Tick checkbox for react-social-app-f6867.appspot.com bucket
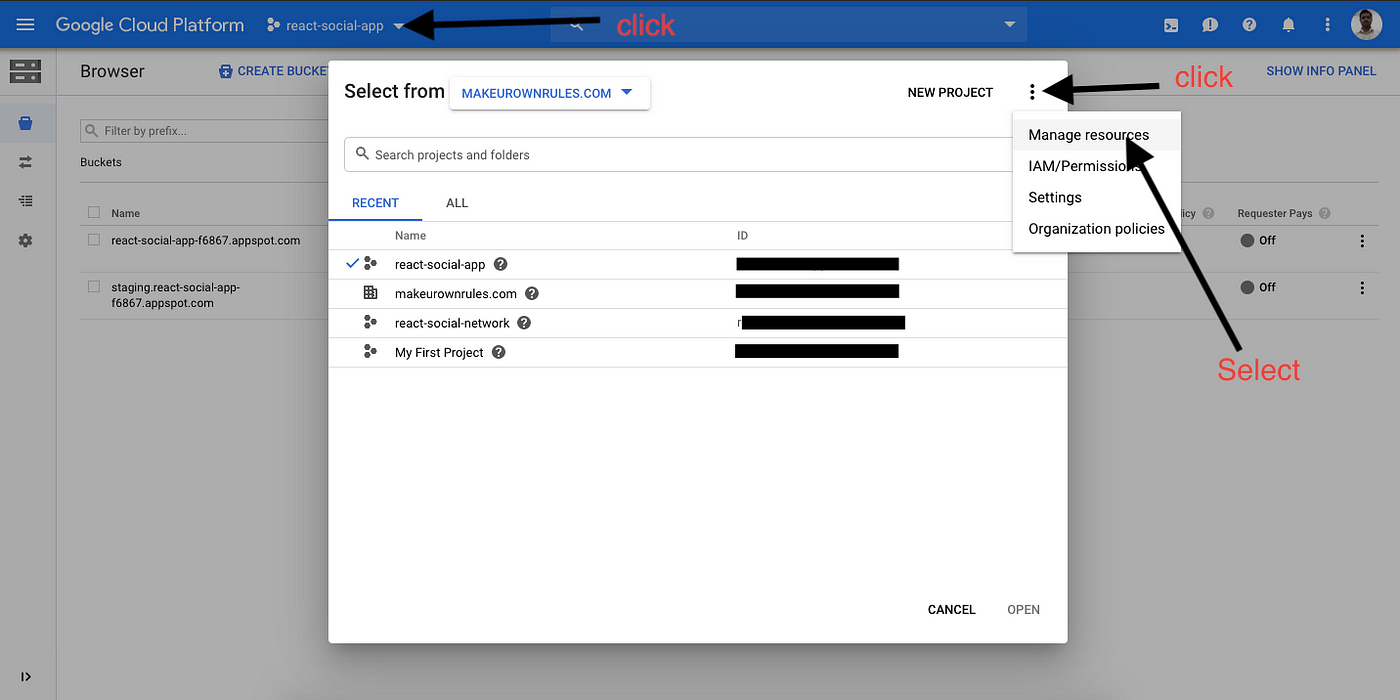The height and width of the screenshot is (700, 1400). click(x=94, y=240)
